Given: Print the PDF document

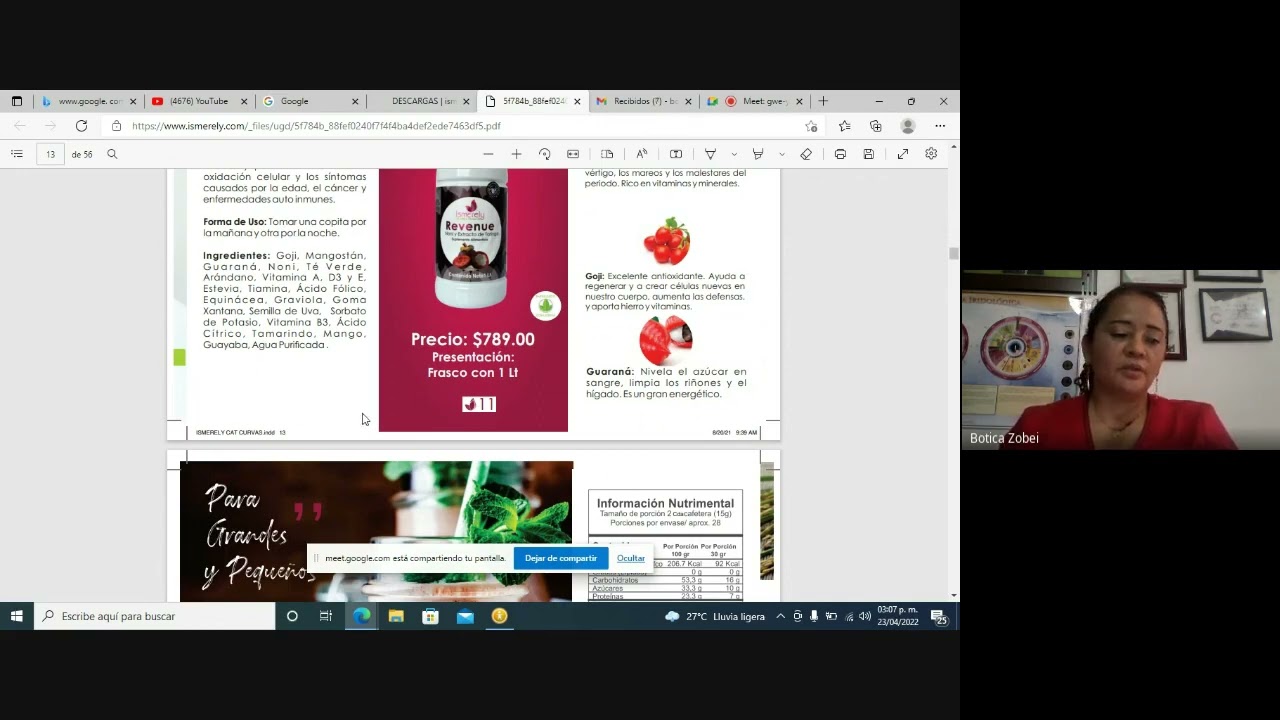Looking at the screenshot, I should pos(840,154).
